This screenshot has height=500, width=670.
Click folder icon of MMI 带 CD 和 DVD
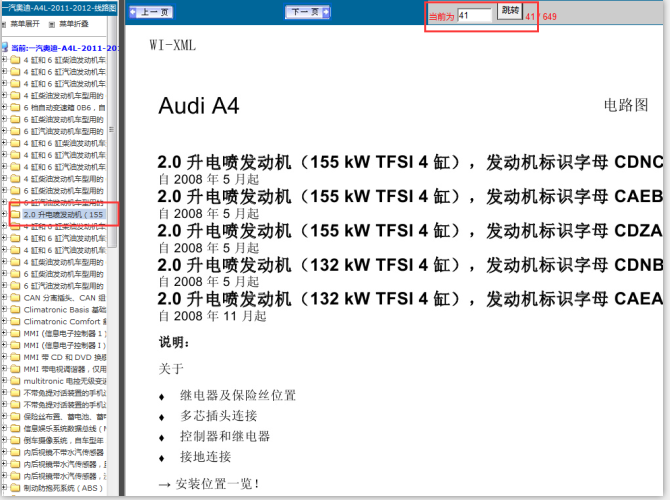point(15,357)
